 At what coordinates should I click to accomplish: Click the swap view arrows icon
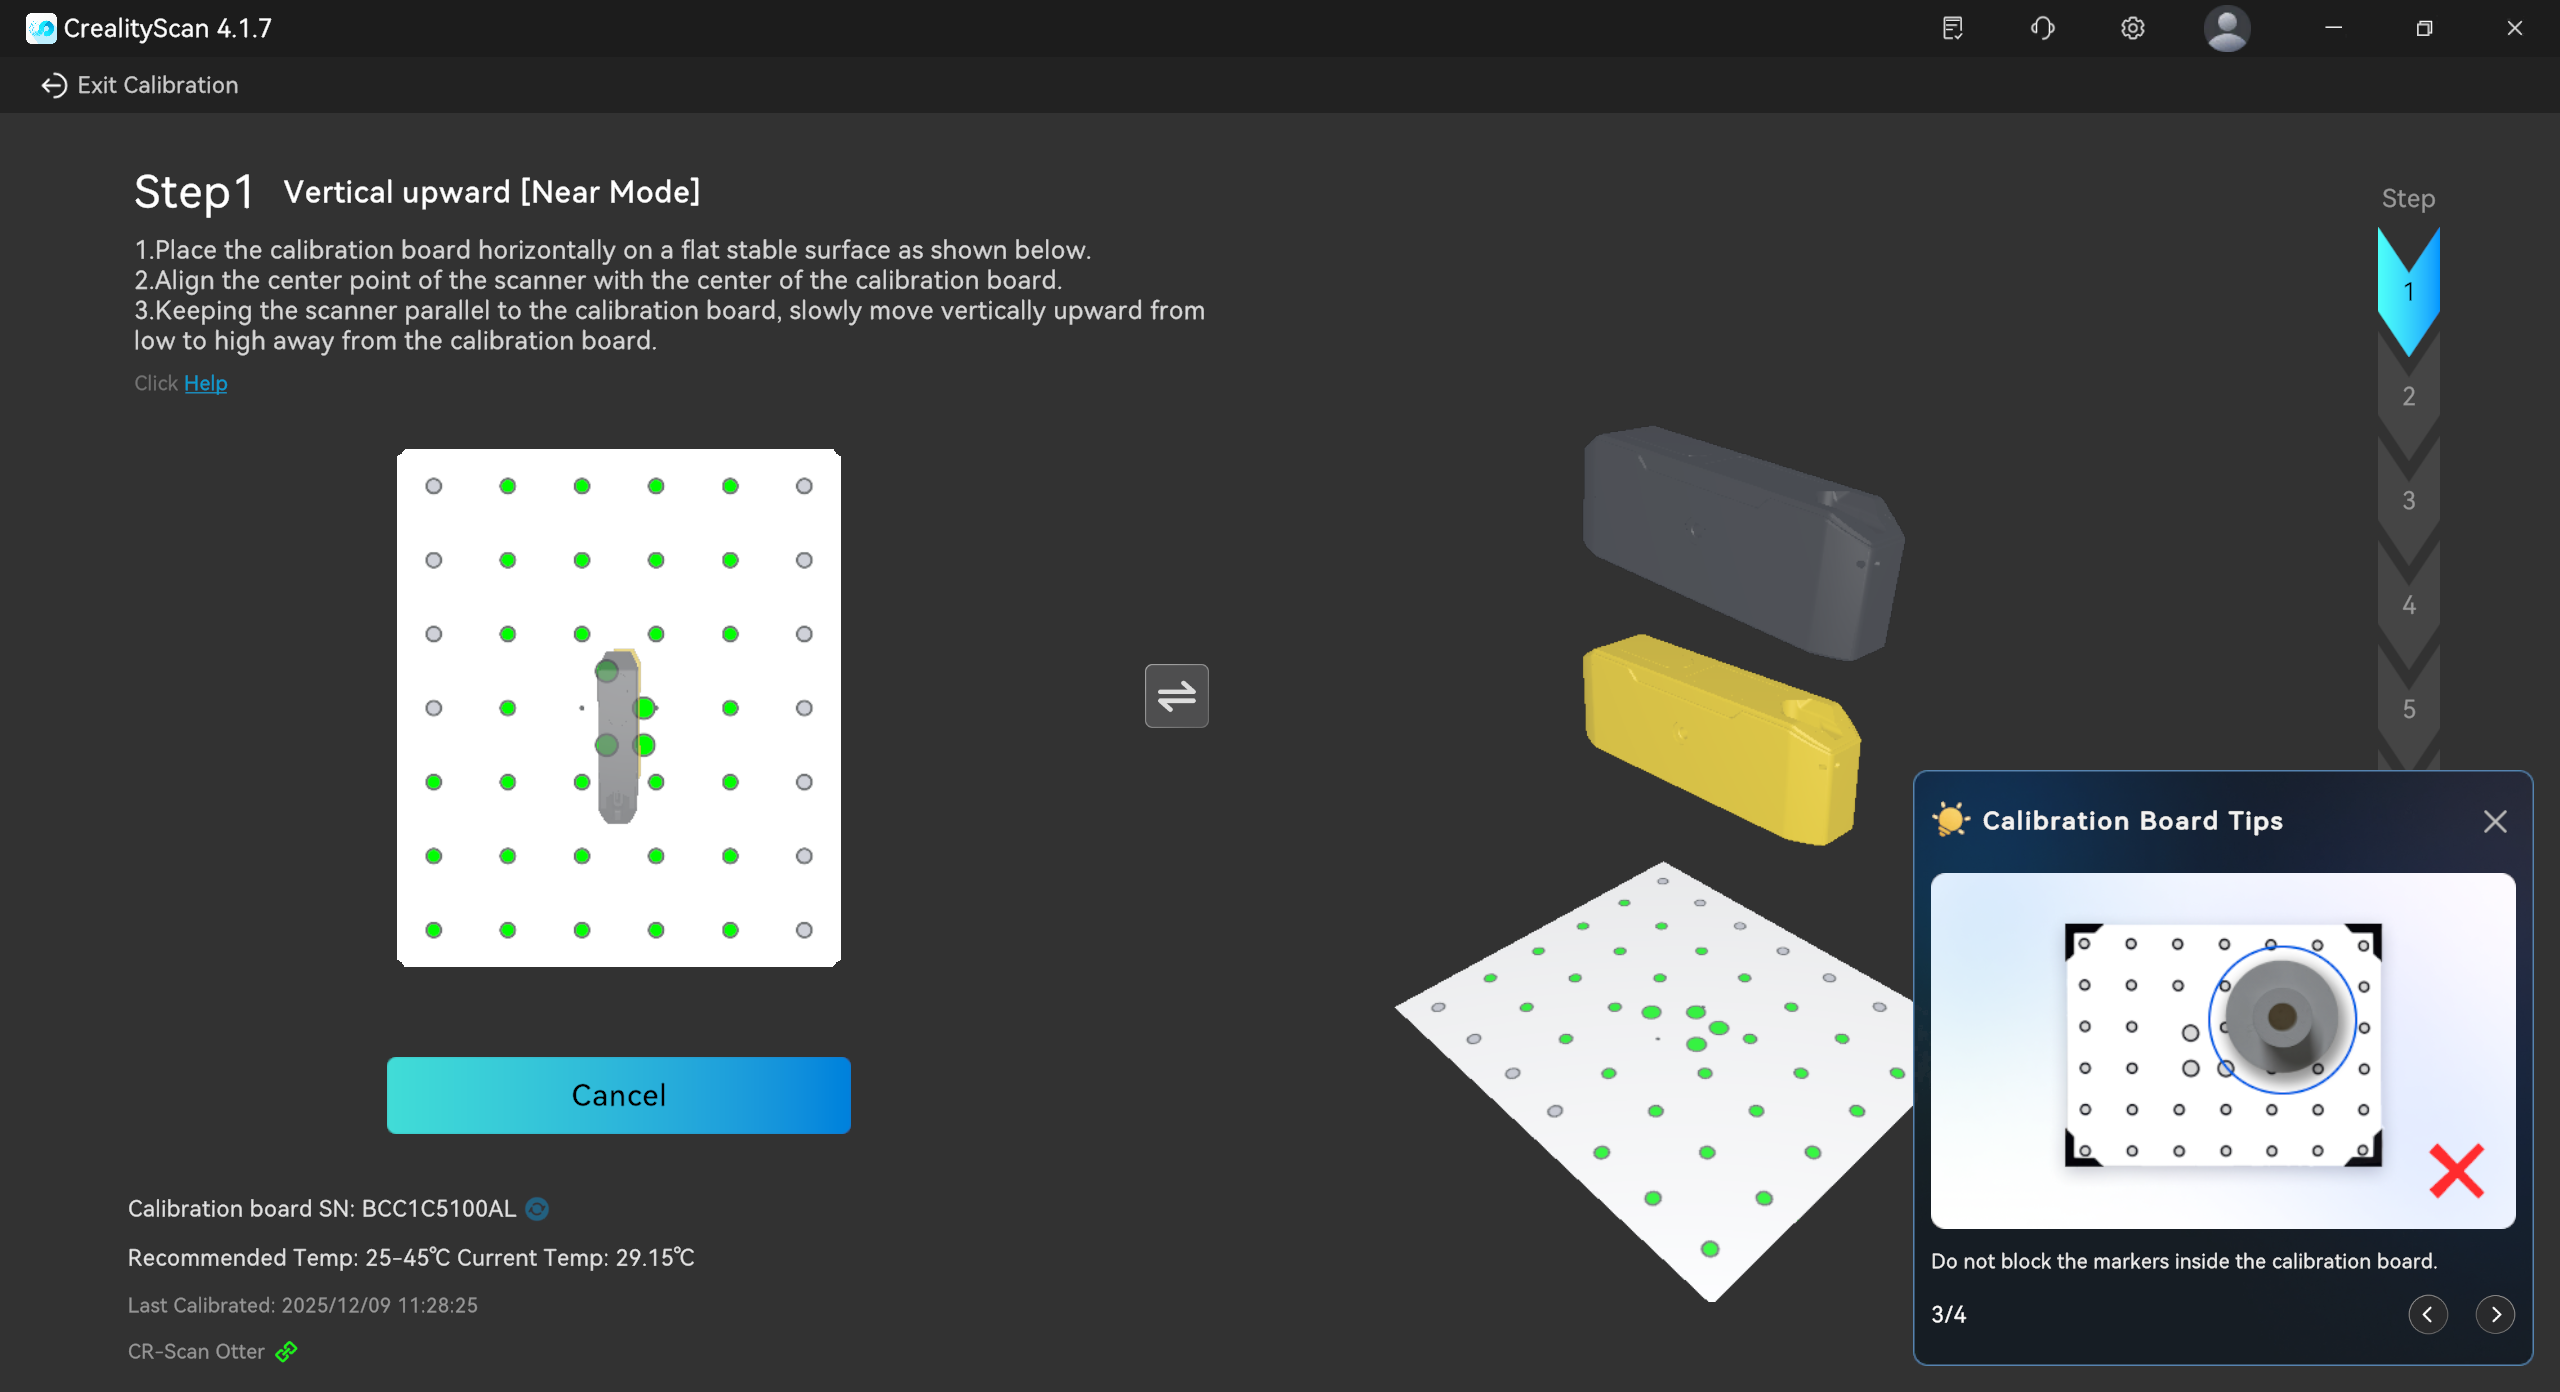coord(1176,695)
